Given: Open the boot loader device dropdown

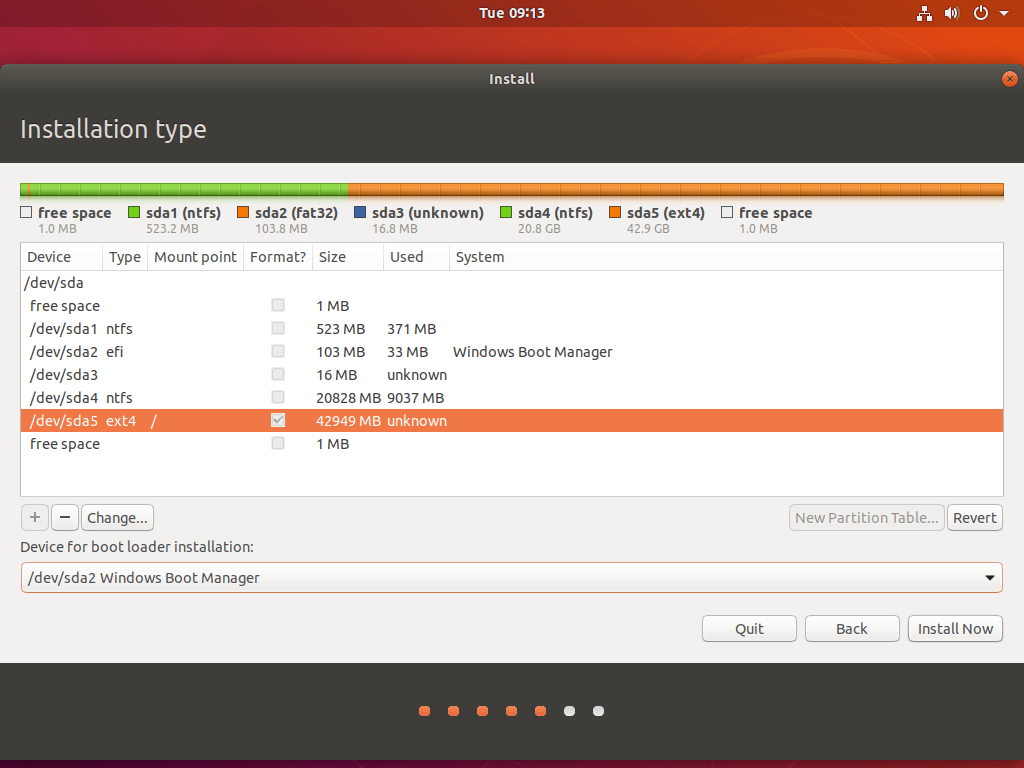Looking at the screenshot, I should pos(511,577).
